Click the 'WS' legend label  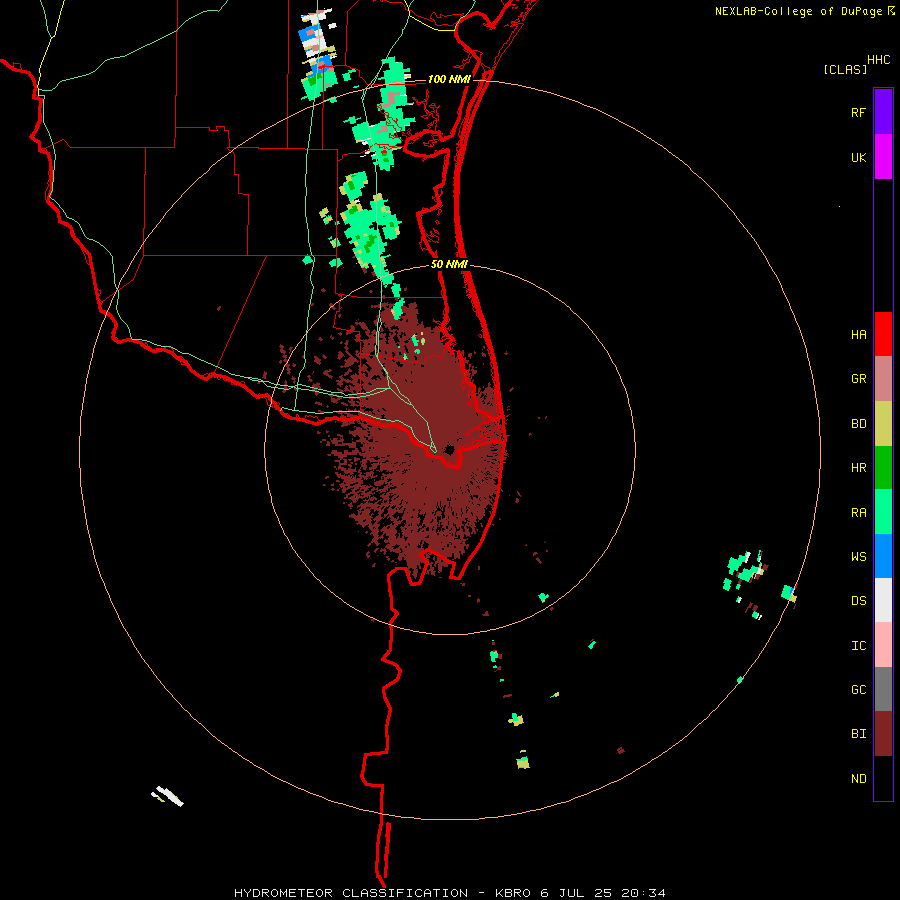click(x=858, y=557)
